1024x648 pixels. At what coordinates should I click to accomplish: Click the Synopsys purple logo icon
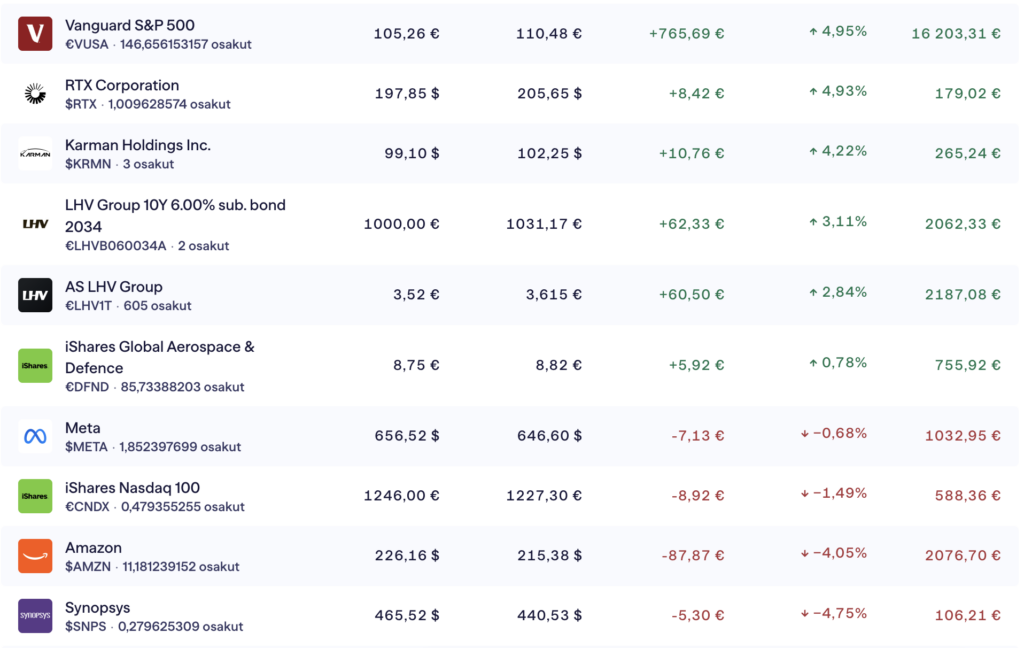click(35, 616)
